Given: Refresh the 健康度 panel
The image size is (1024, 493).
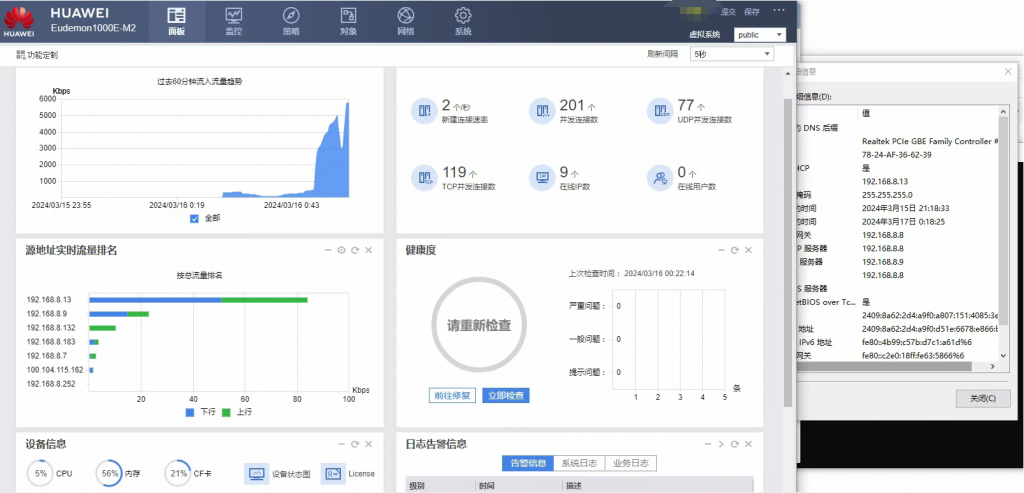Looking at the screenshot, I should click(735, 250).
